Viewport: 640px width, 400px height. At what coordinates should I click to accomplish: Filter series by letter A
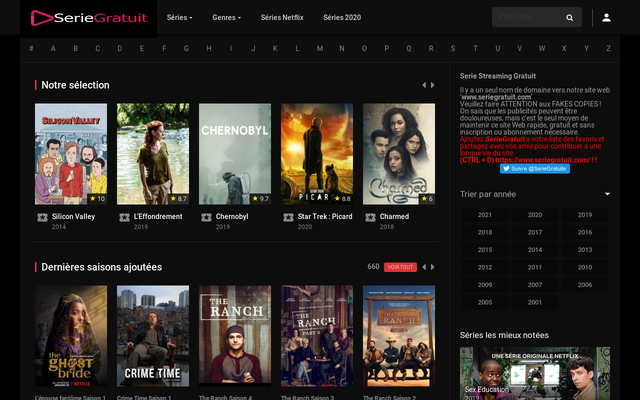point(53,49)
